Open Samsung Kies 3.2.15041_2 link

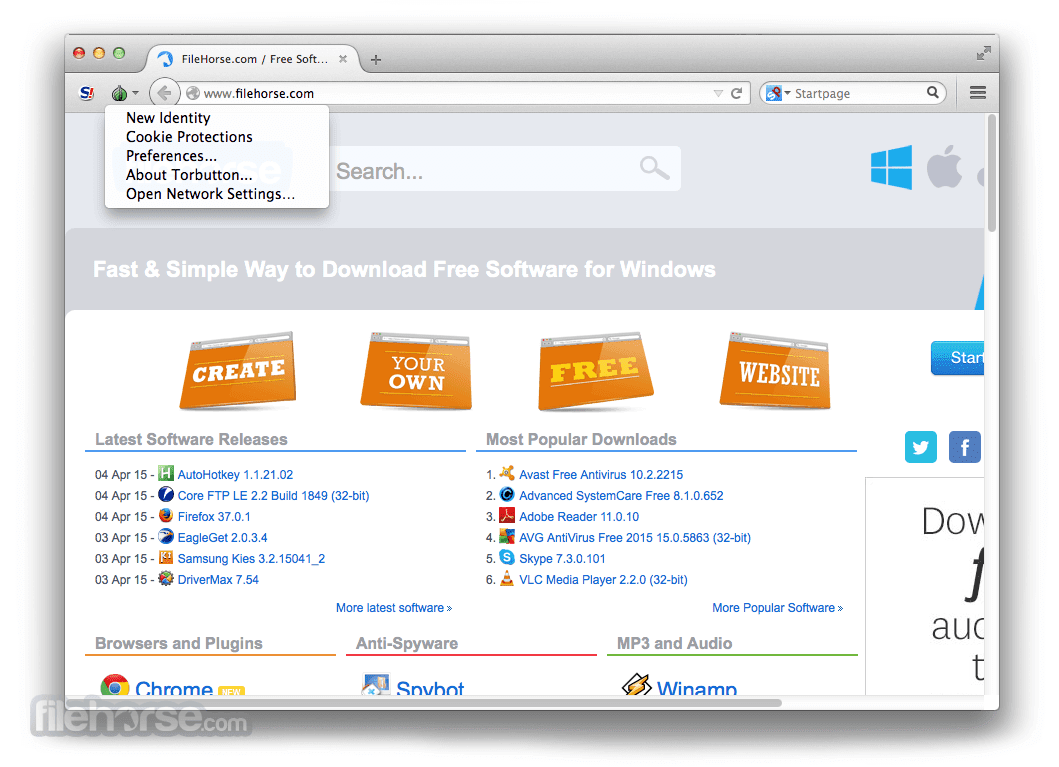click(251, 558)
